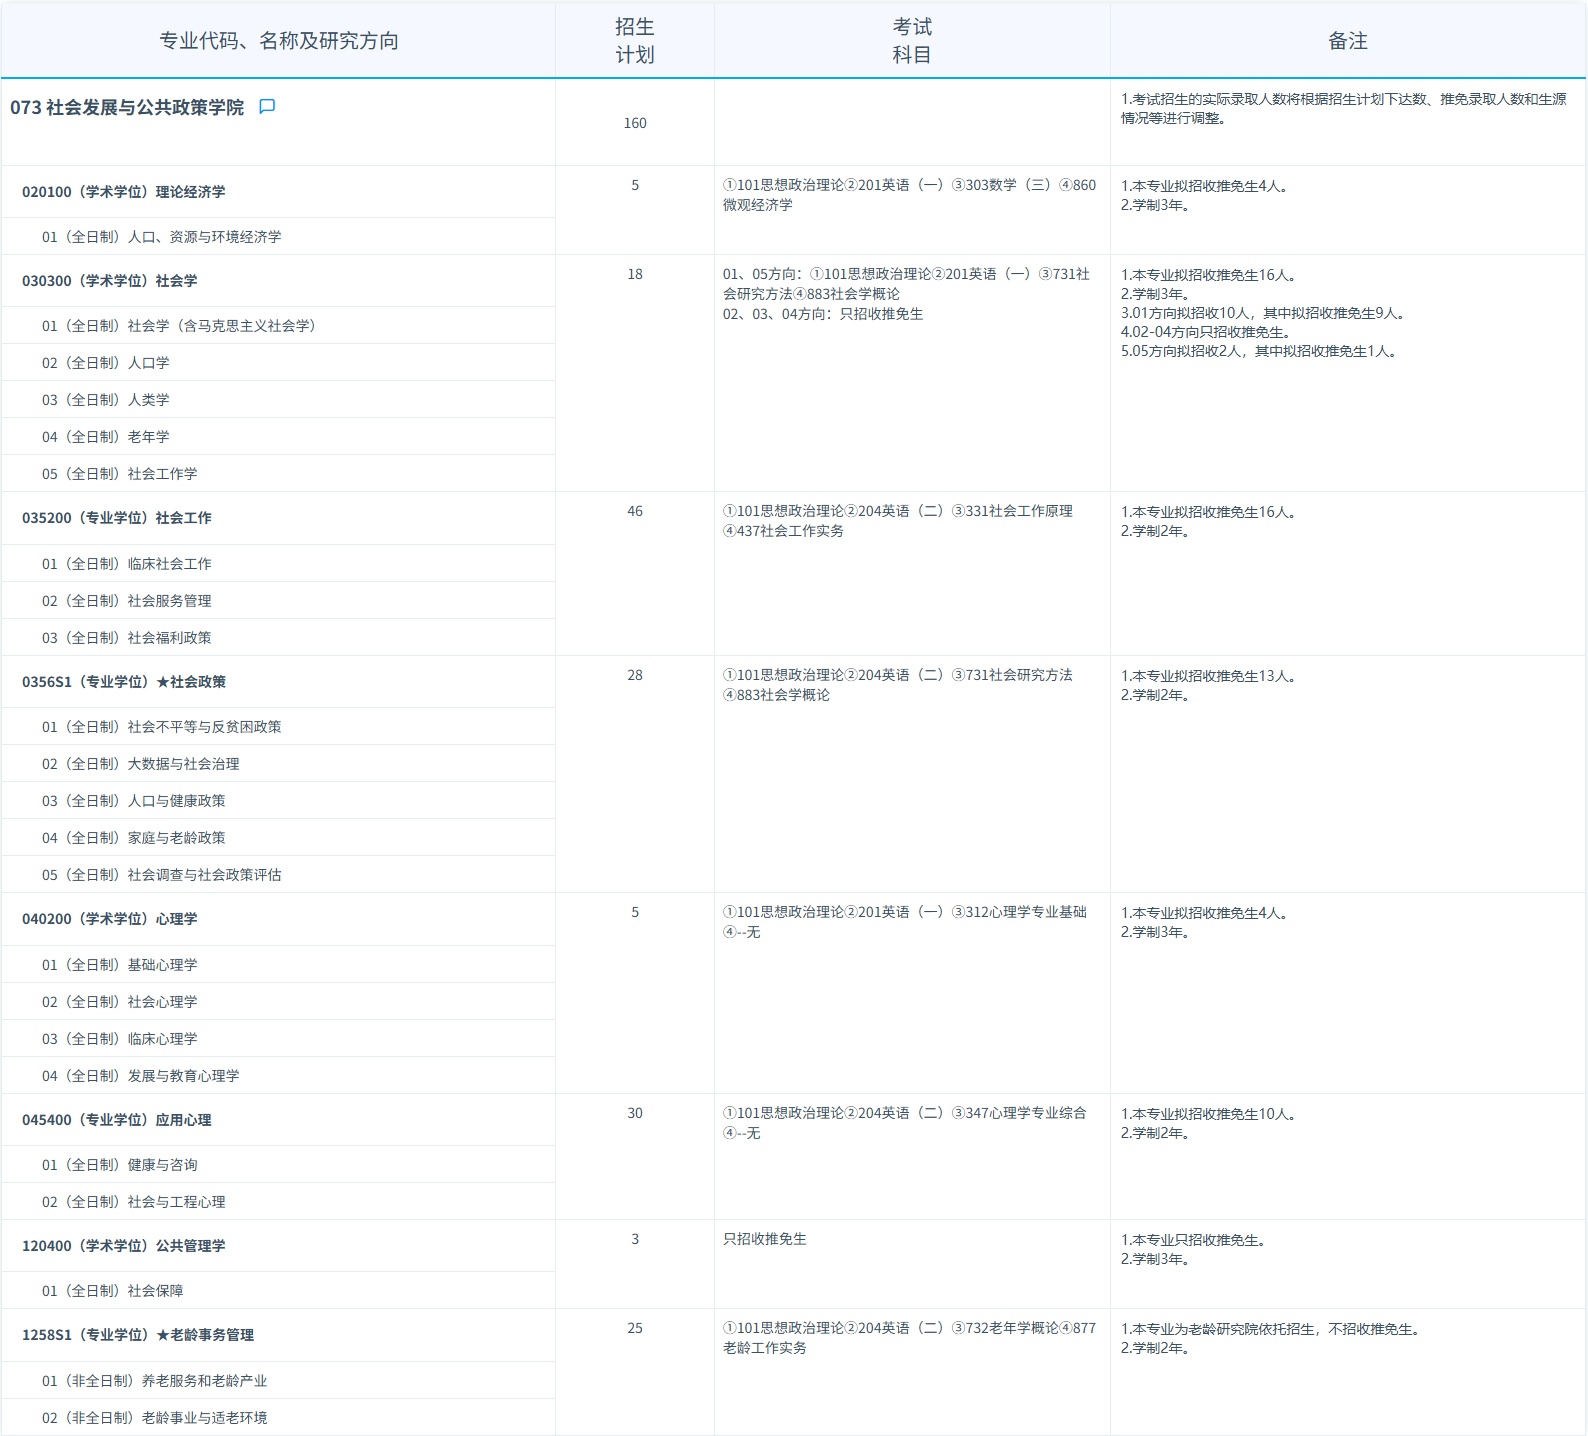Screen dimensions: 1588x1436
Task: Select direction 养老服务和老龄产业
Action: (155, 1381)
